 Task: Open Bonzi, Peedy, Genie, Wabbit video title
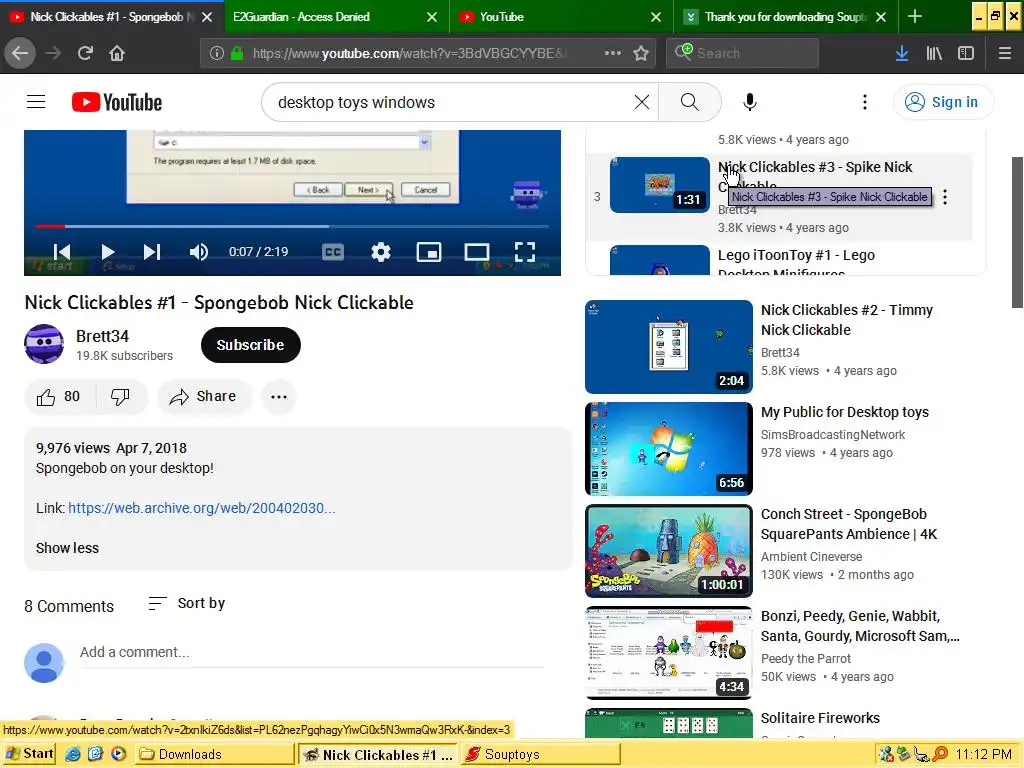[860, 626]
